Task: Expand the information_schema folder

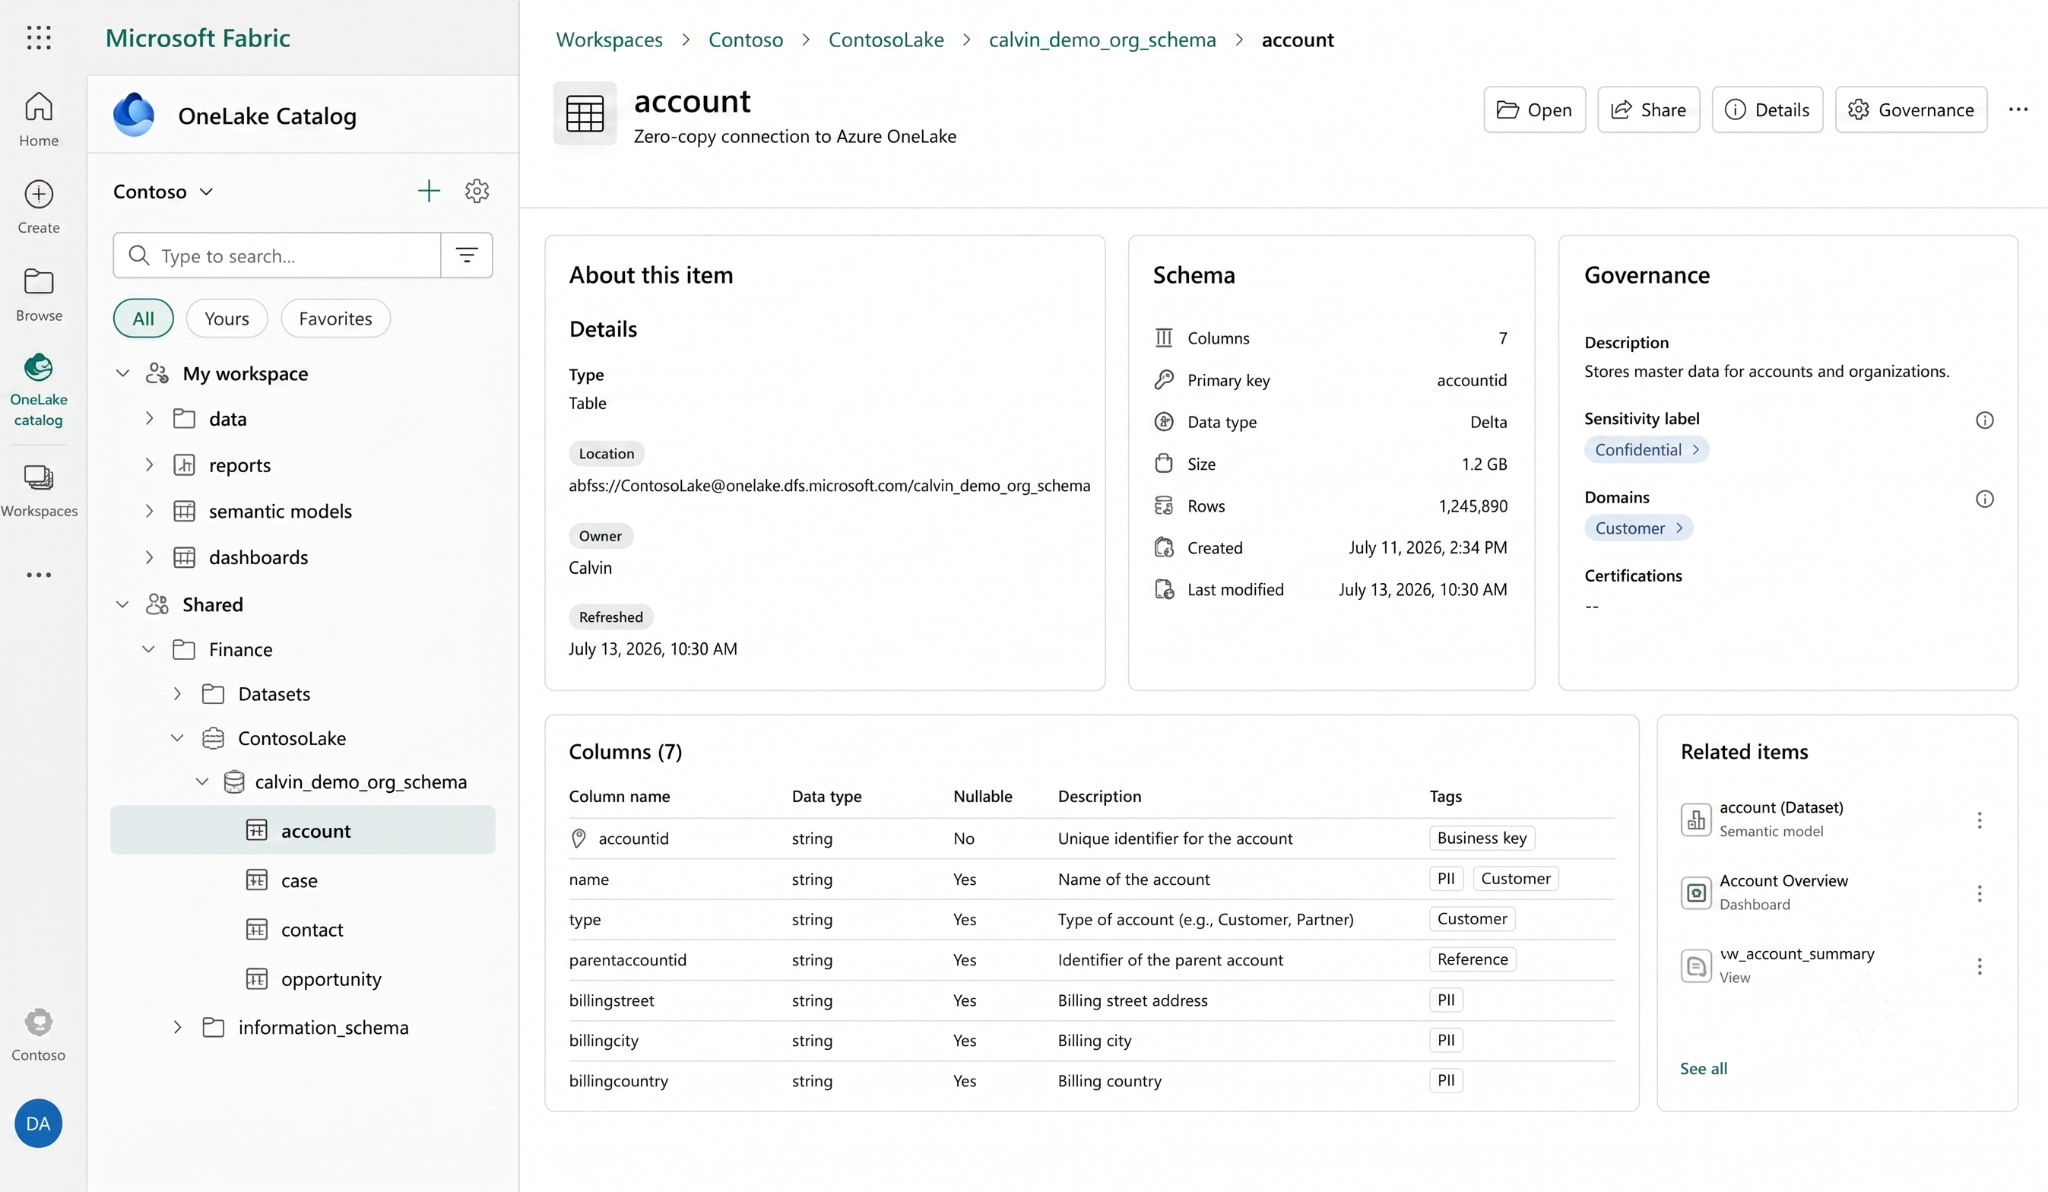Action: tap(177, 1027)
